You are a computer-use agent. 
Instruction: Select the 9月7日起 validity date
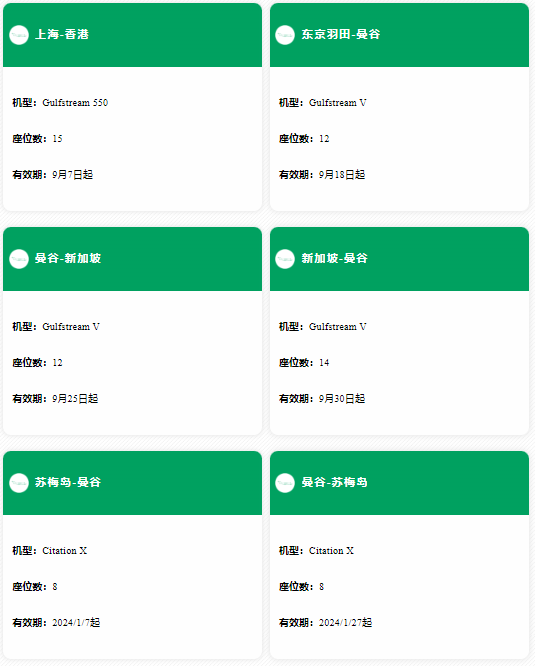point(73,175)
